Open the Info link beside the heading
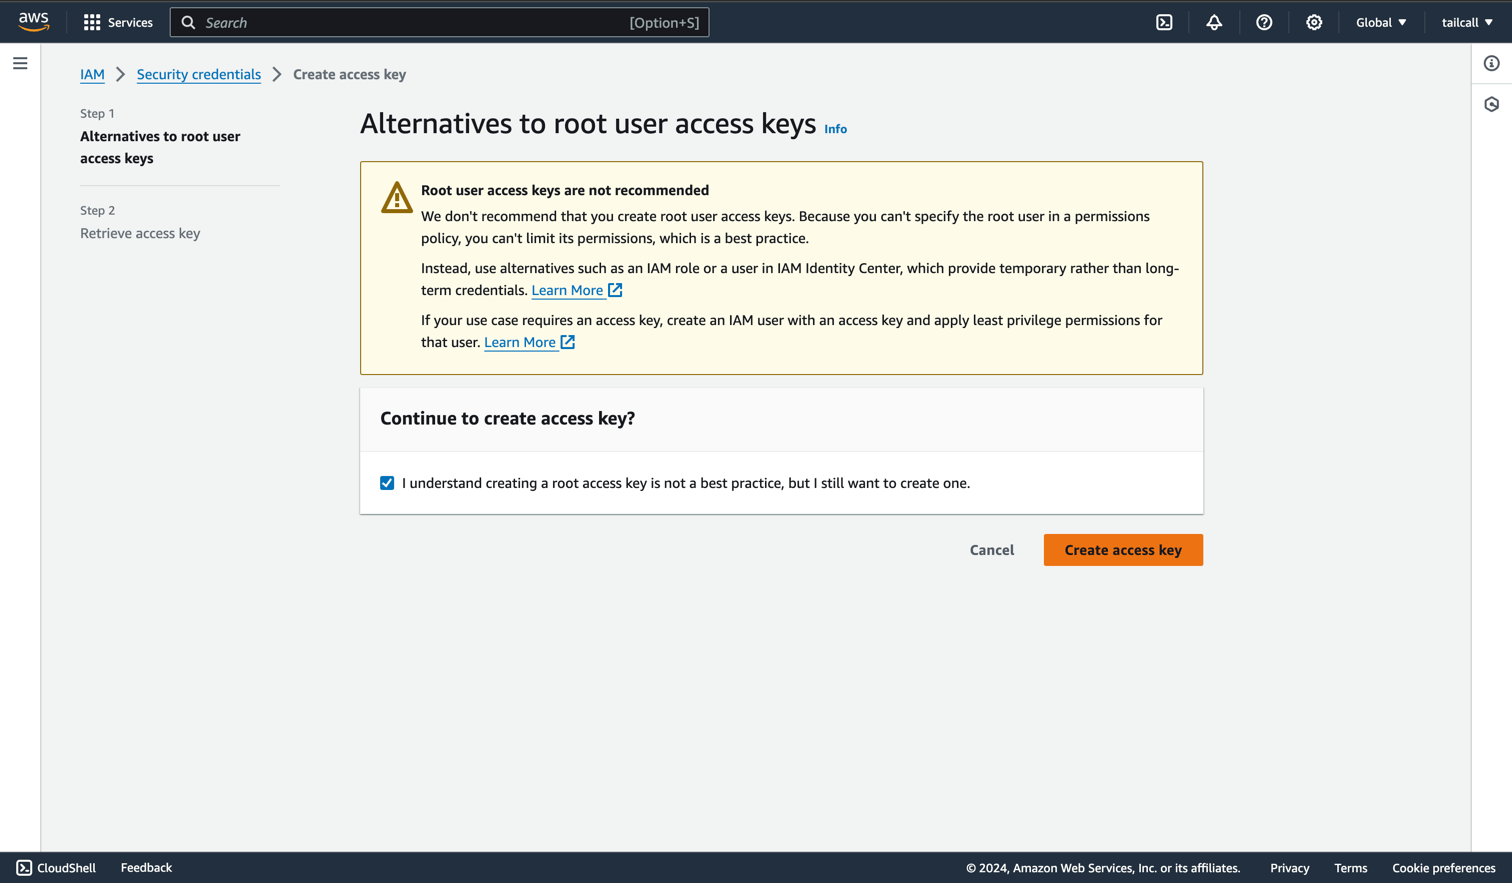The height and width of the screenshot is (883, 1512). click(x=835, y=129)
